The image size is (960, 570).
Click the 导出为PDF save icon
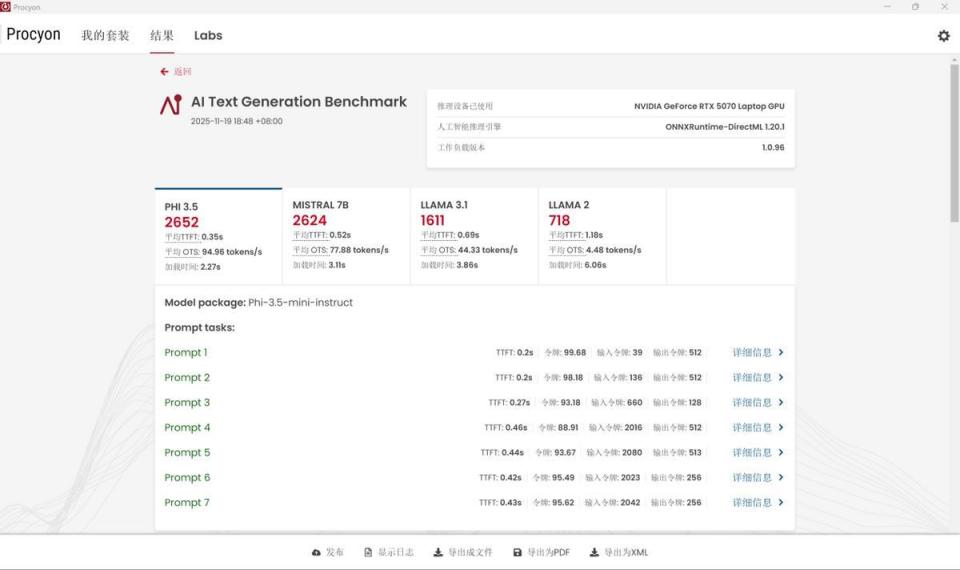(517, 552)
